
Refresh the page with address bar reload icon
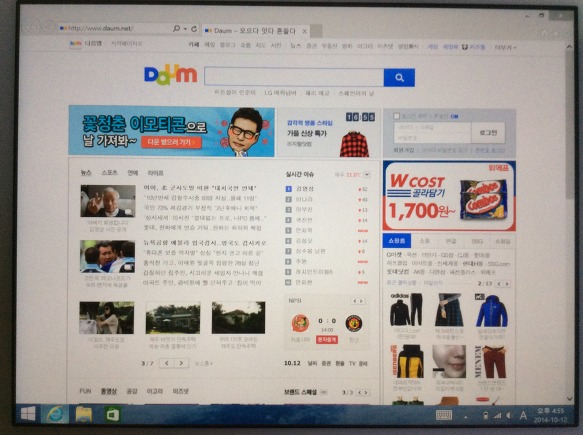[x=194, y=29]
